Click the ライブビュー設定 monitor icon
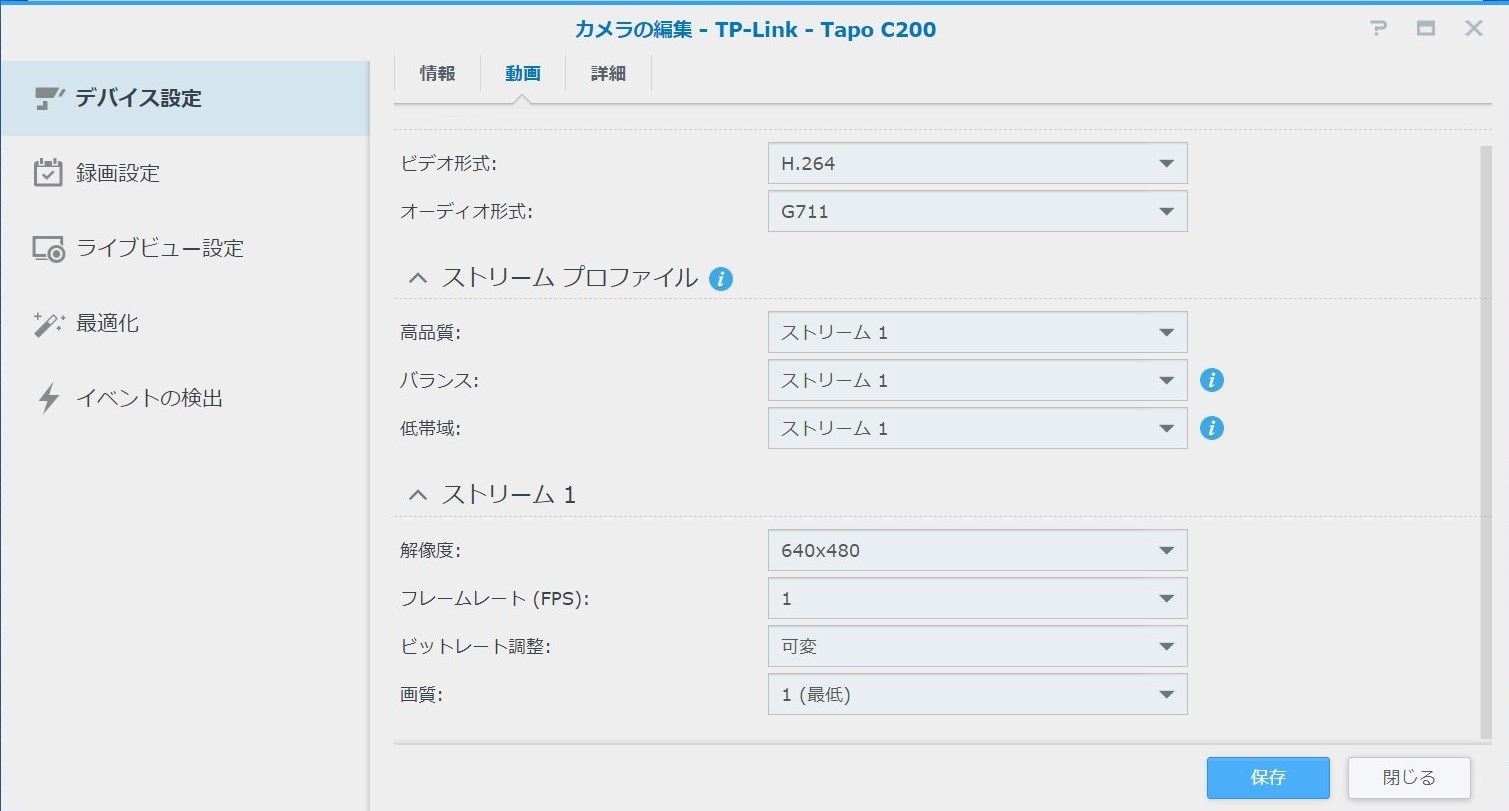 (x=48, y=249)
